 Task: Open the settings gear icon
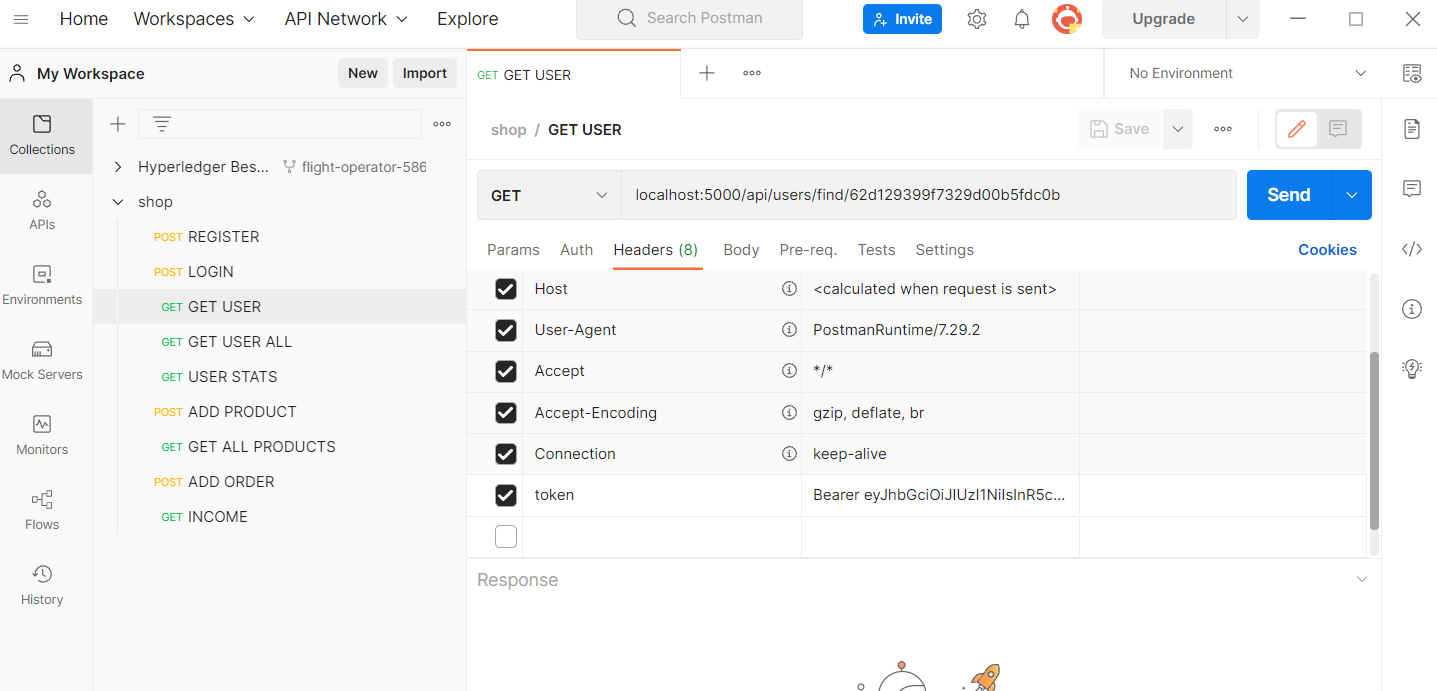977,19
